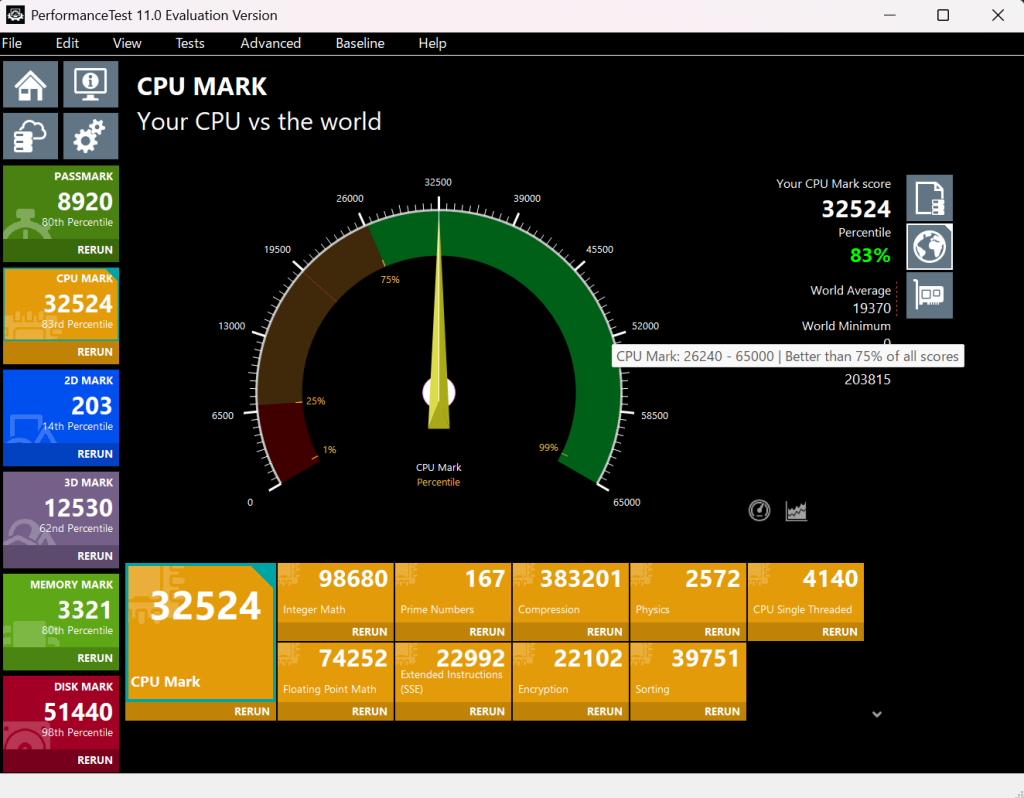
Task: Click the yellow gauge needle hub
Action: (439, 393)
